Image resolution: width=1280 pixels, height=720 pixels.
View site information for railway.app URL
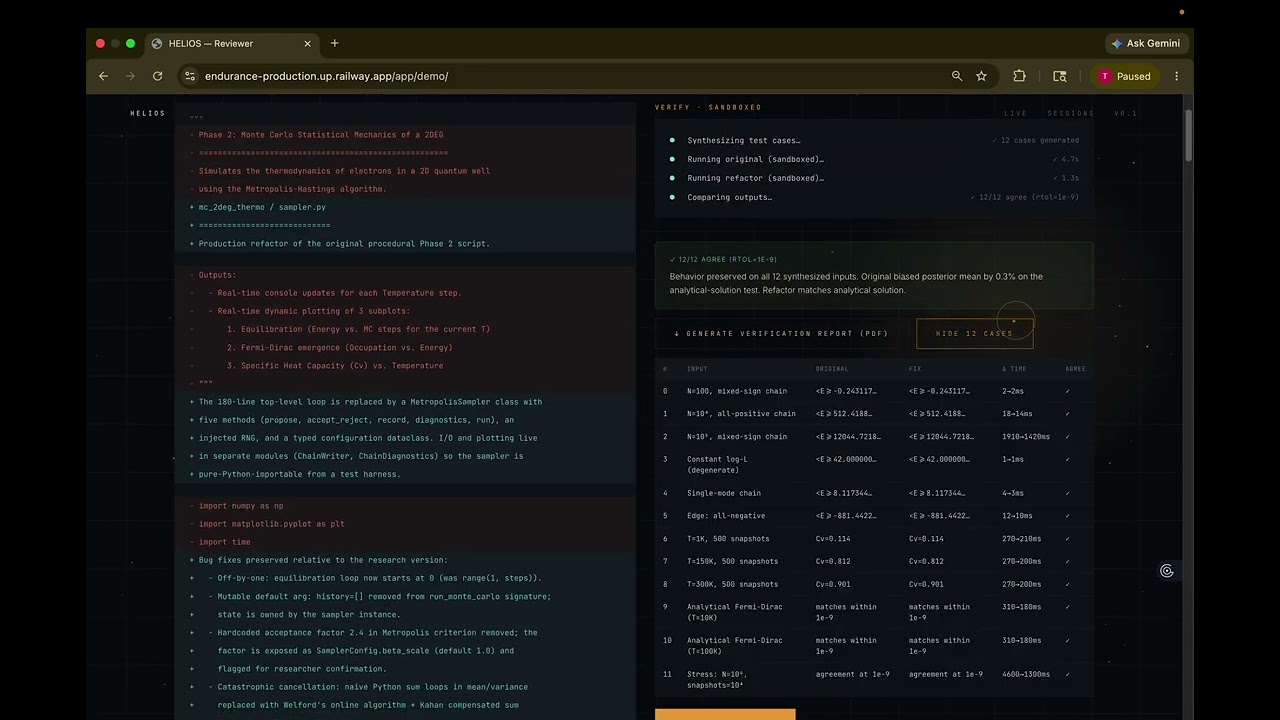[x=189, y=76]
